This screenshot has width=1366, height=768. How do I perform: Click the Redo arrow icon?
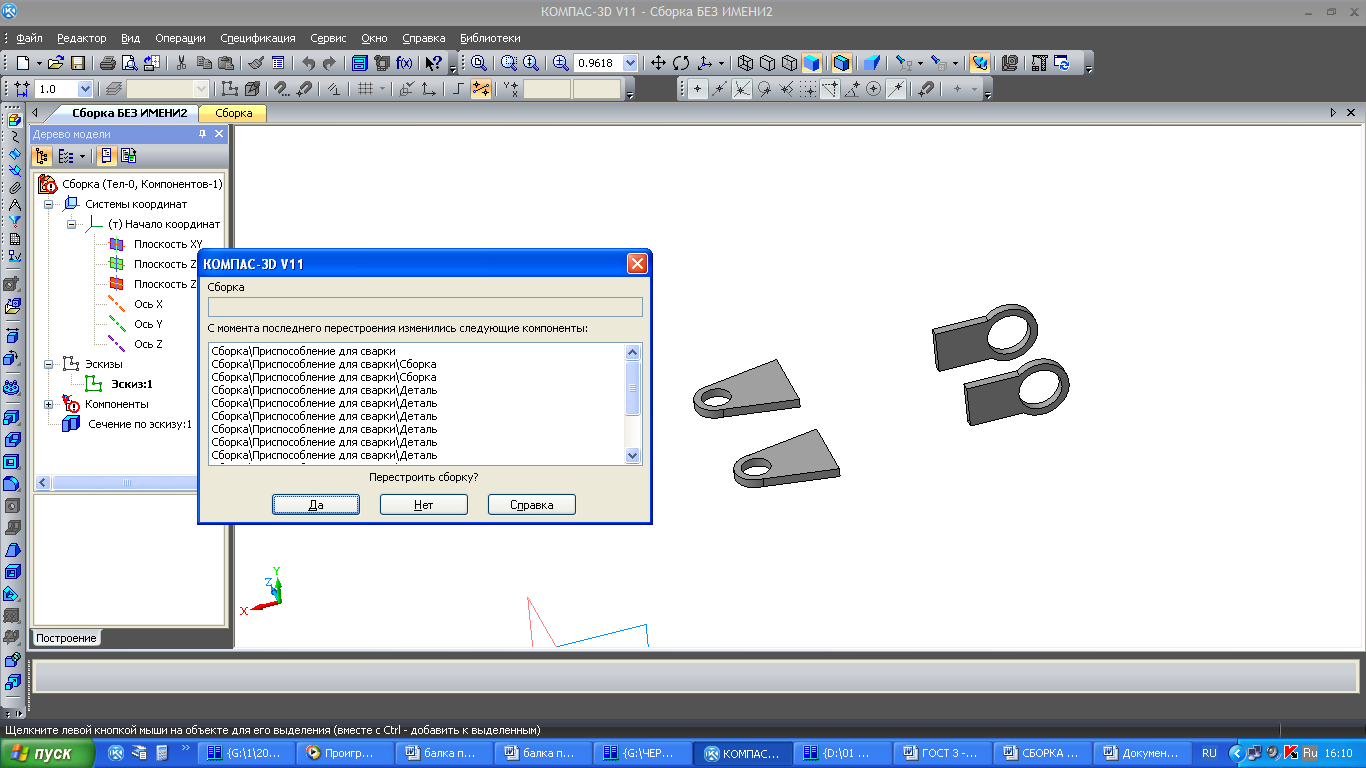[x=330, y=63]
